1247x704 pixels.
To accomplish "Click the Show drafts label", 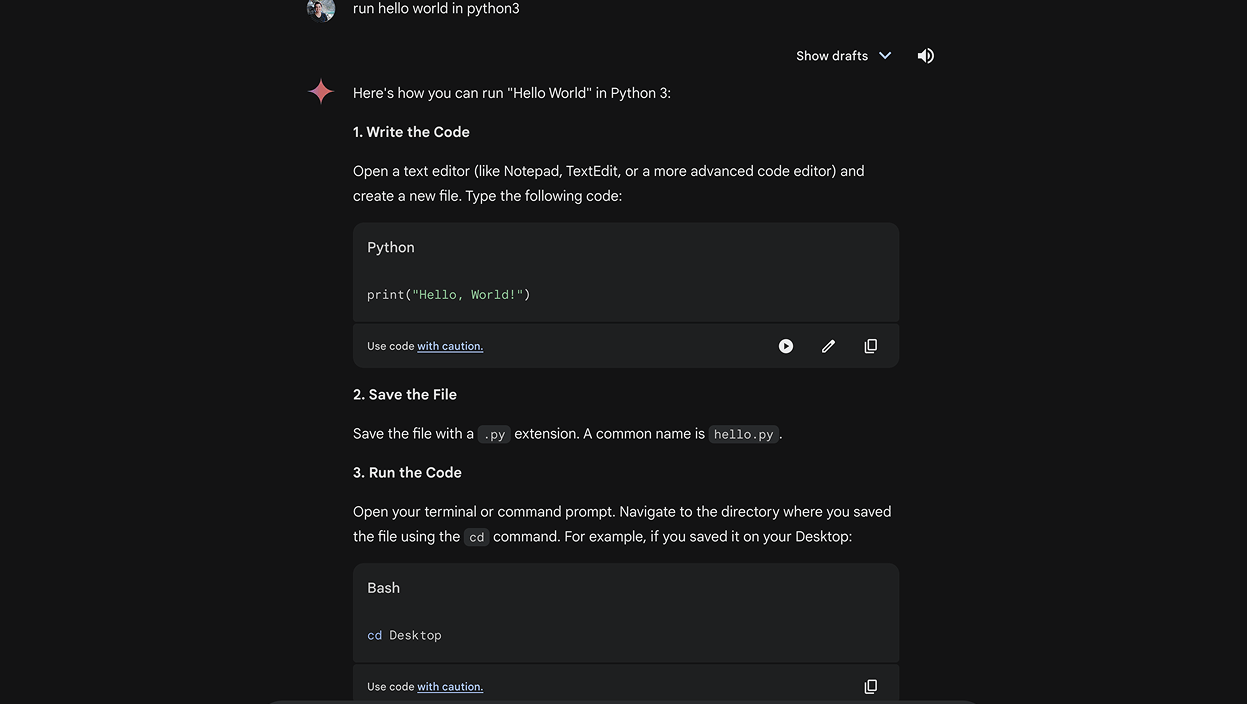I will pos(832,56).
